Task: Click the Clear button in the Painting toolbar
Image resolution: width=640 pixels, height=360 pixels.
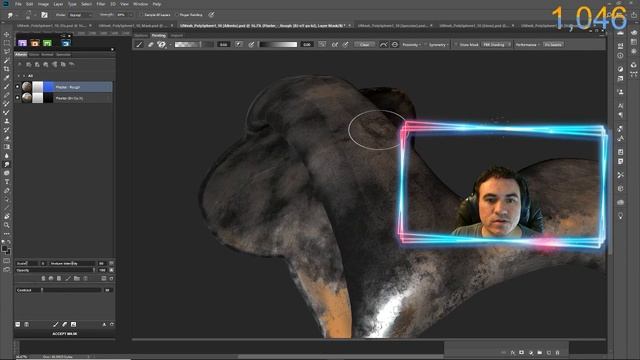Action: pyautogui.click(x=364, y=44)
